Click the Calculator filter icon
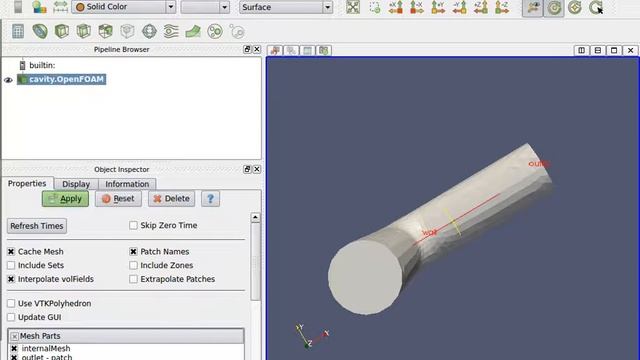Screen dimensions: 640x360 click(x=18, y=31)
